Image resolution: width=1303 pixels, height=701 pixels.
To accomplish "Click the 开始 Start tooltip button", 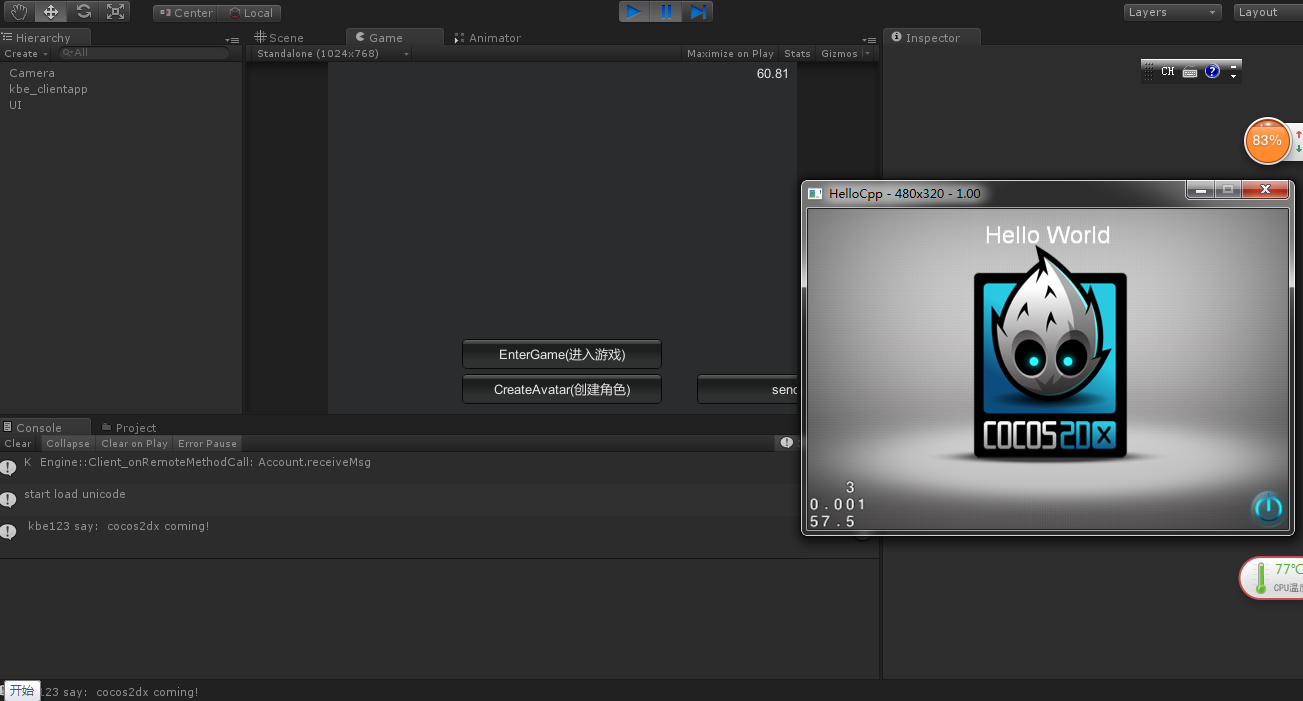I will [22, 690].
